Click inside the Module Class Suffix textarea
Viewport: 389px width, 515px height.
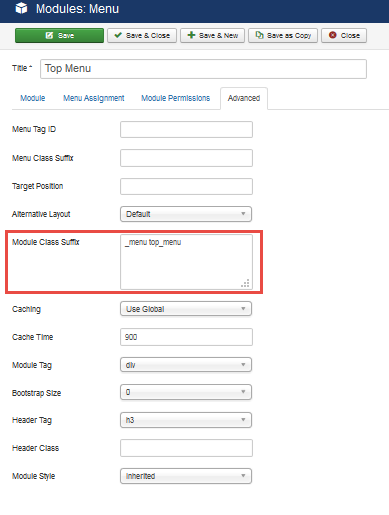coord(186,262)
